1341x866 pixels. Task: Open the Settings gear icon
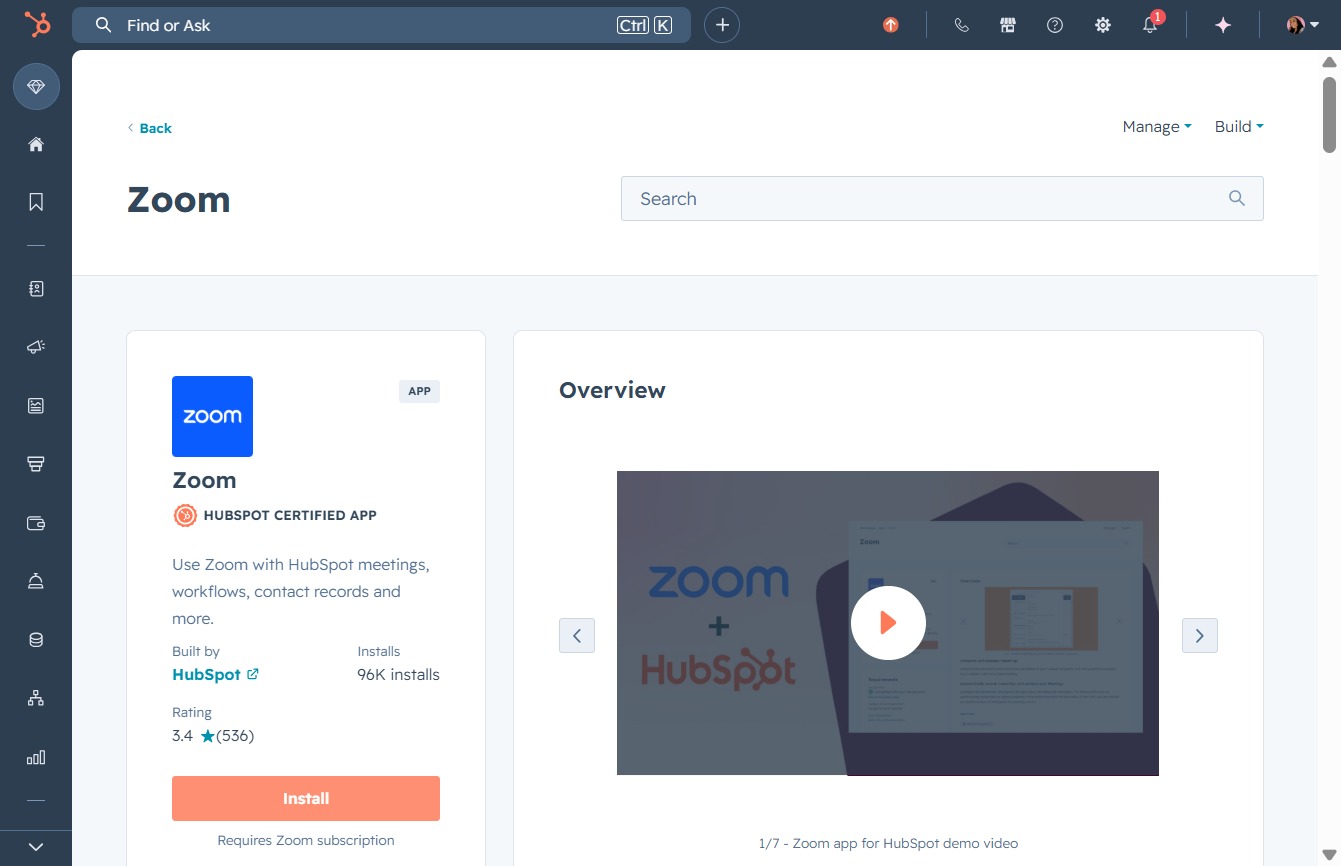pos(1103,25)
